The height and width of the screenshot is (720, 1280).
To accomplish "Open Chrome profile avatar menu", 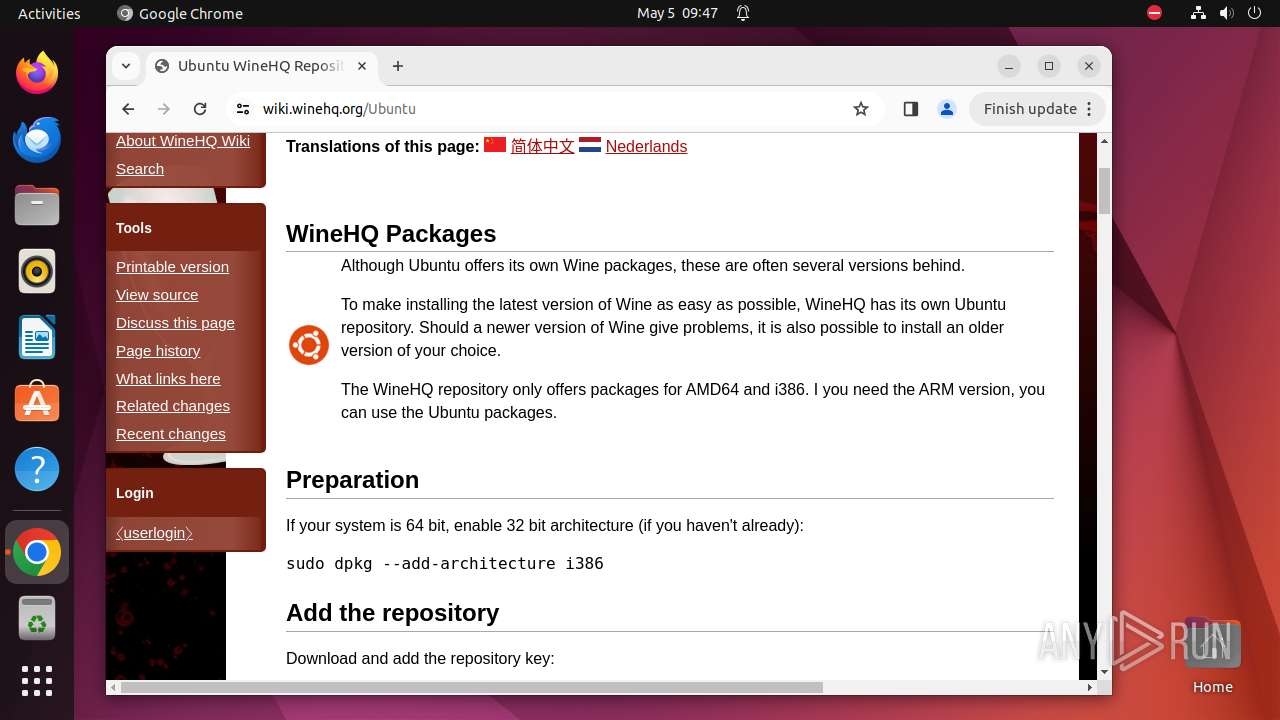I will [946, 109].
